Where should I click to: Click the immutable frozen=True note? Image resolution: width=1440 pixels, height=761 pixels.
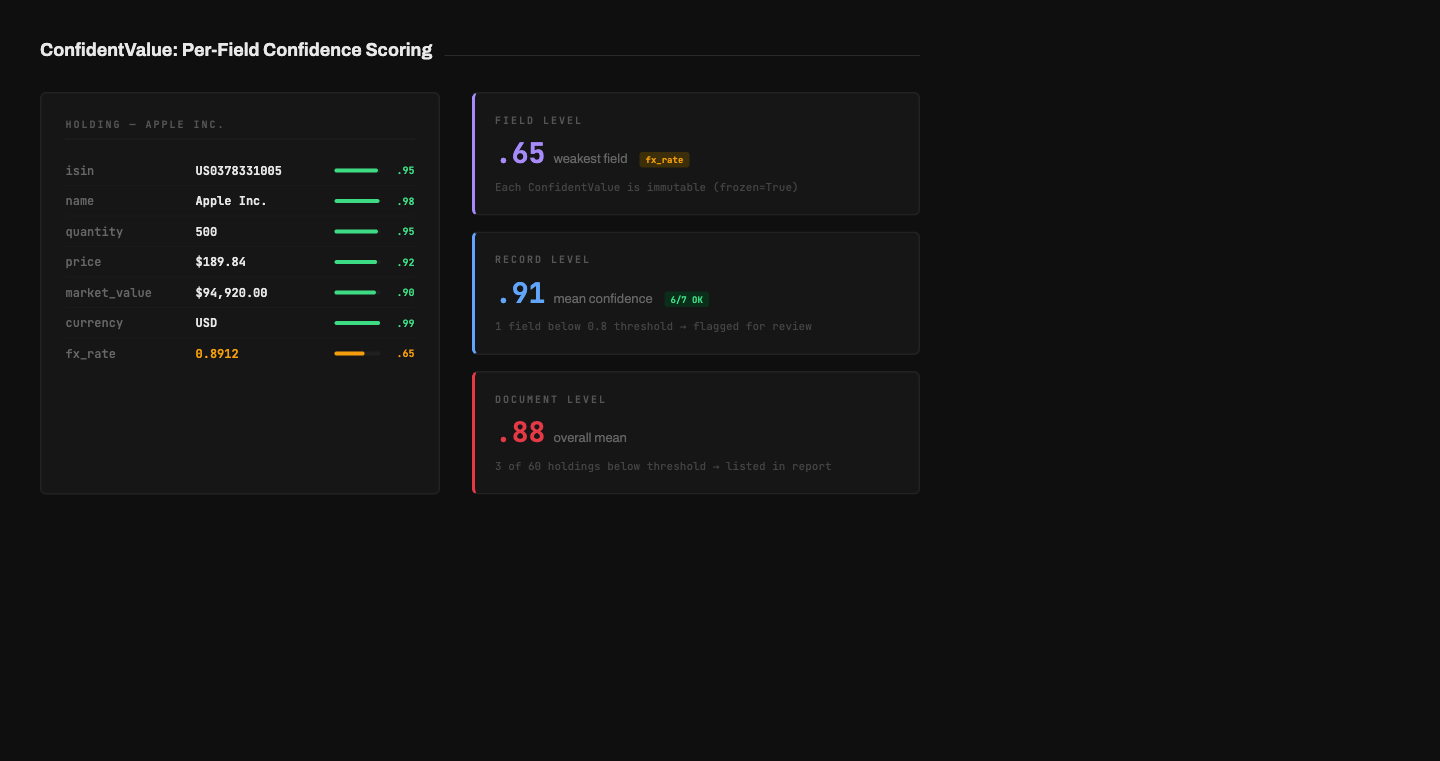pos(646,187)
